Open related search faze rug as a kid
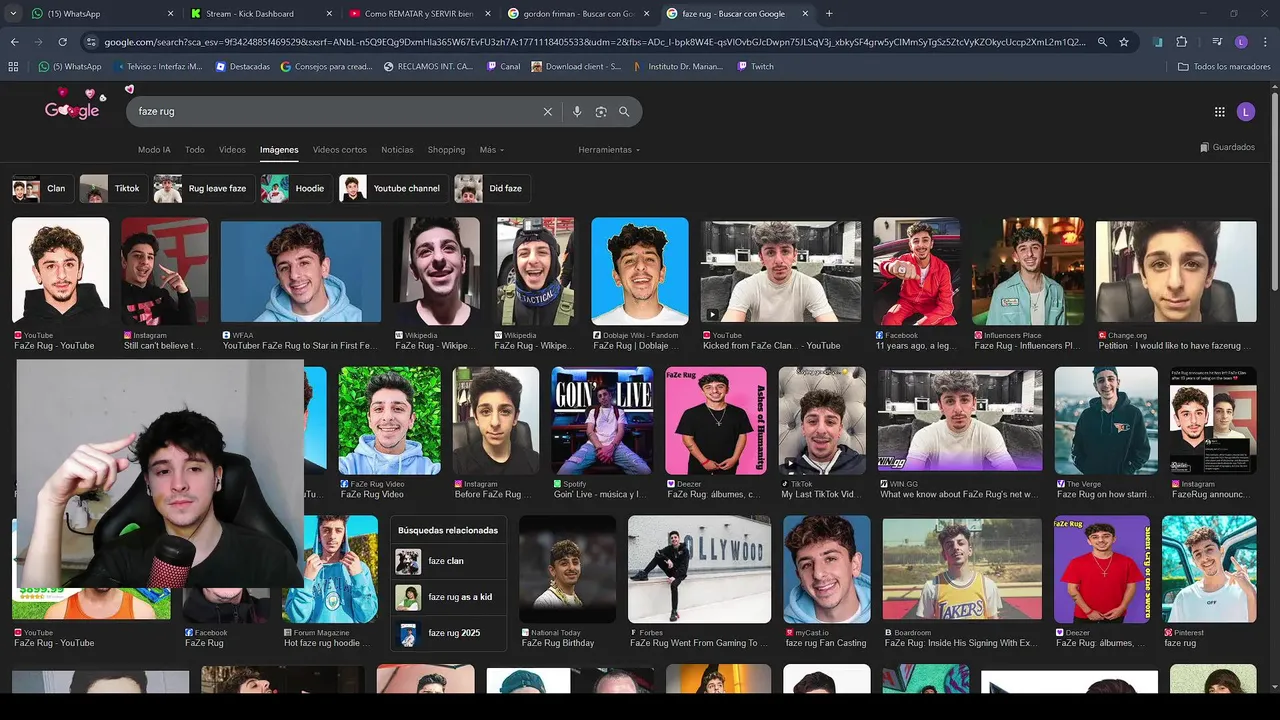Screen dimensions: 1280x720 point(448,597)
